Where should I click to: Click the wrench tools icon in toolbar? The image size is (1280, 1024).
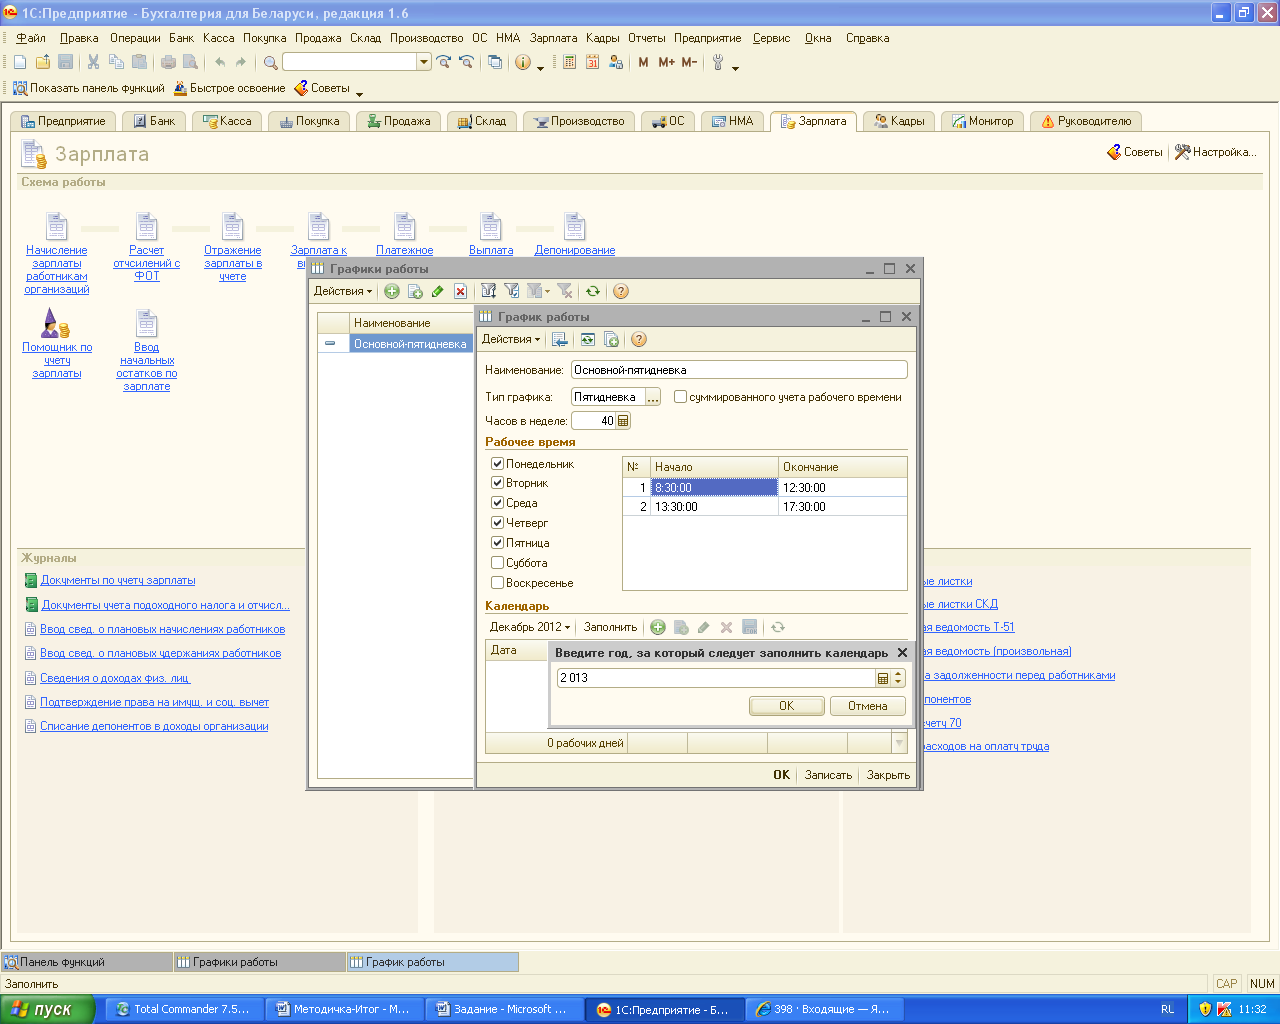tap(718, 62)
